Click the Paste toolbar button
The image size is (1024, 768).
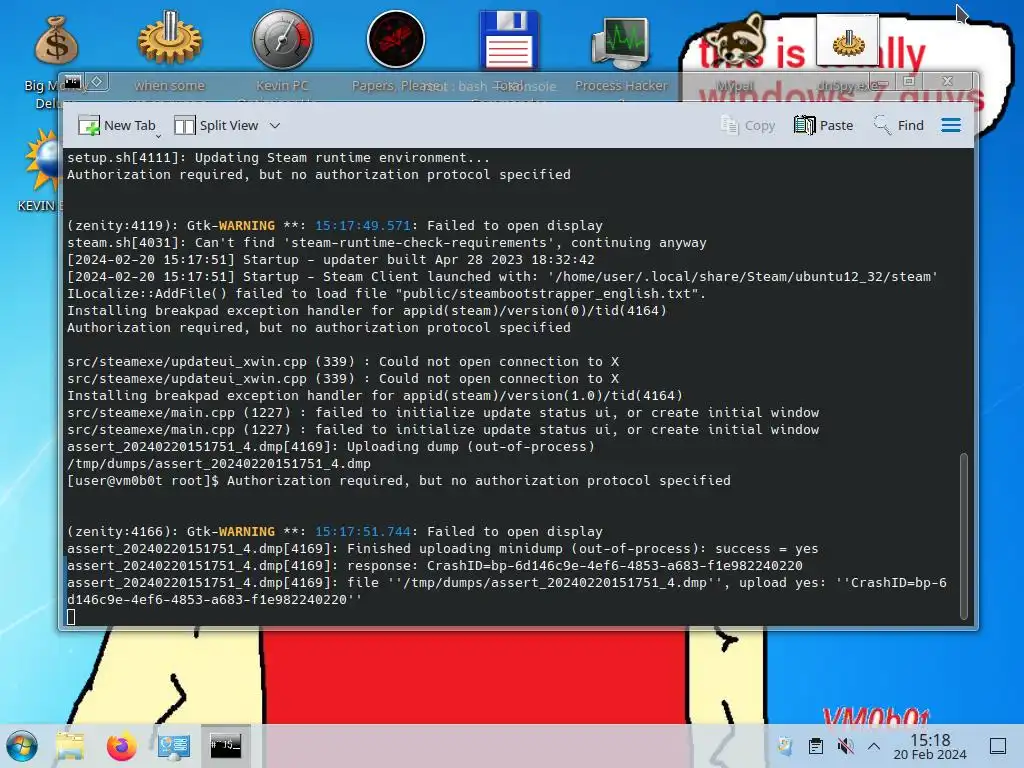coord(824,125)
